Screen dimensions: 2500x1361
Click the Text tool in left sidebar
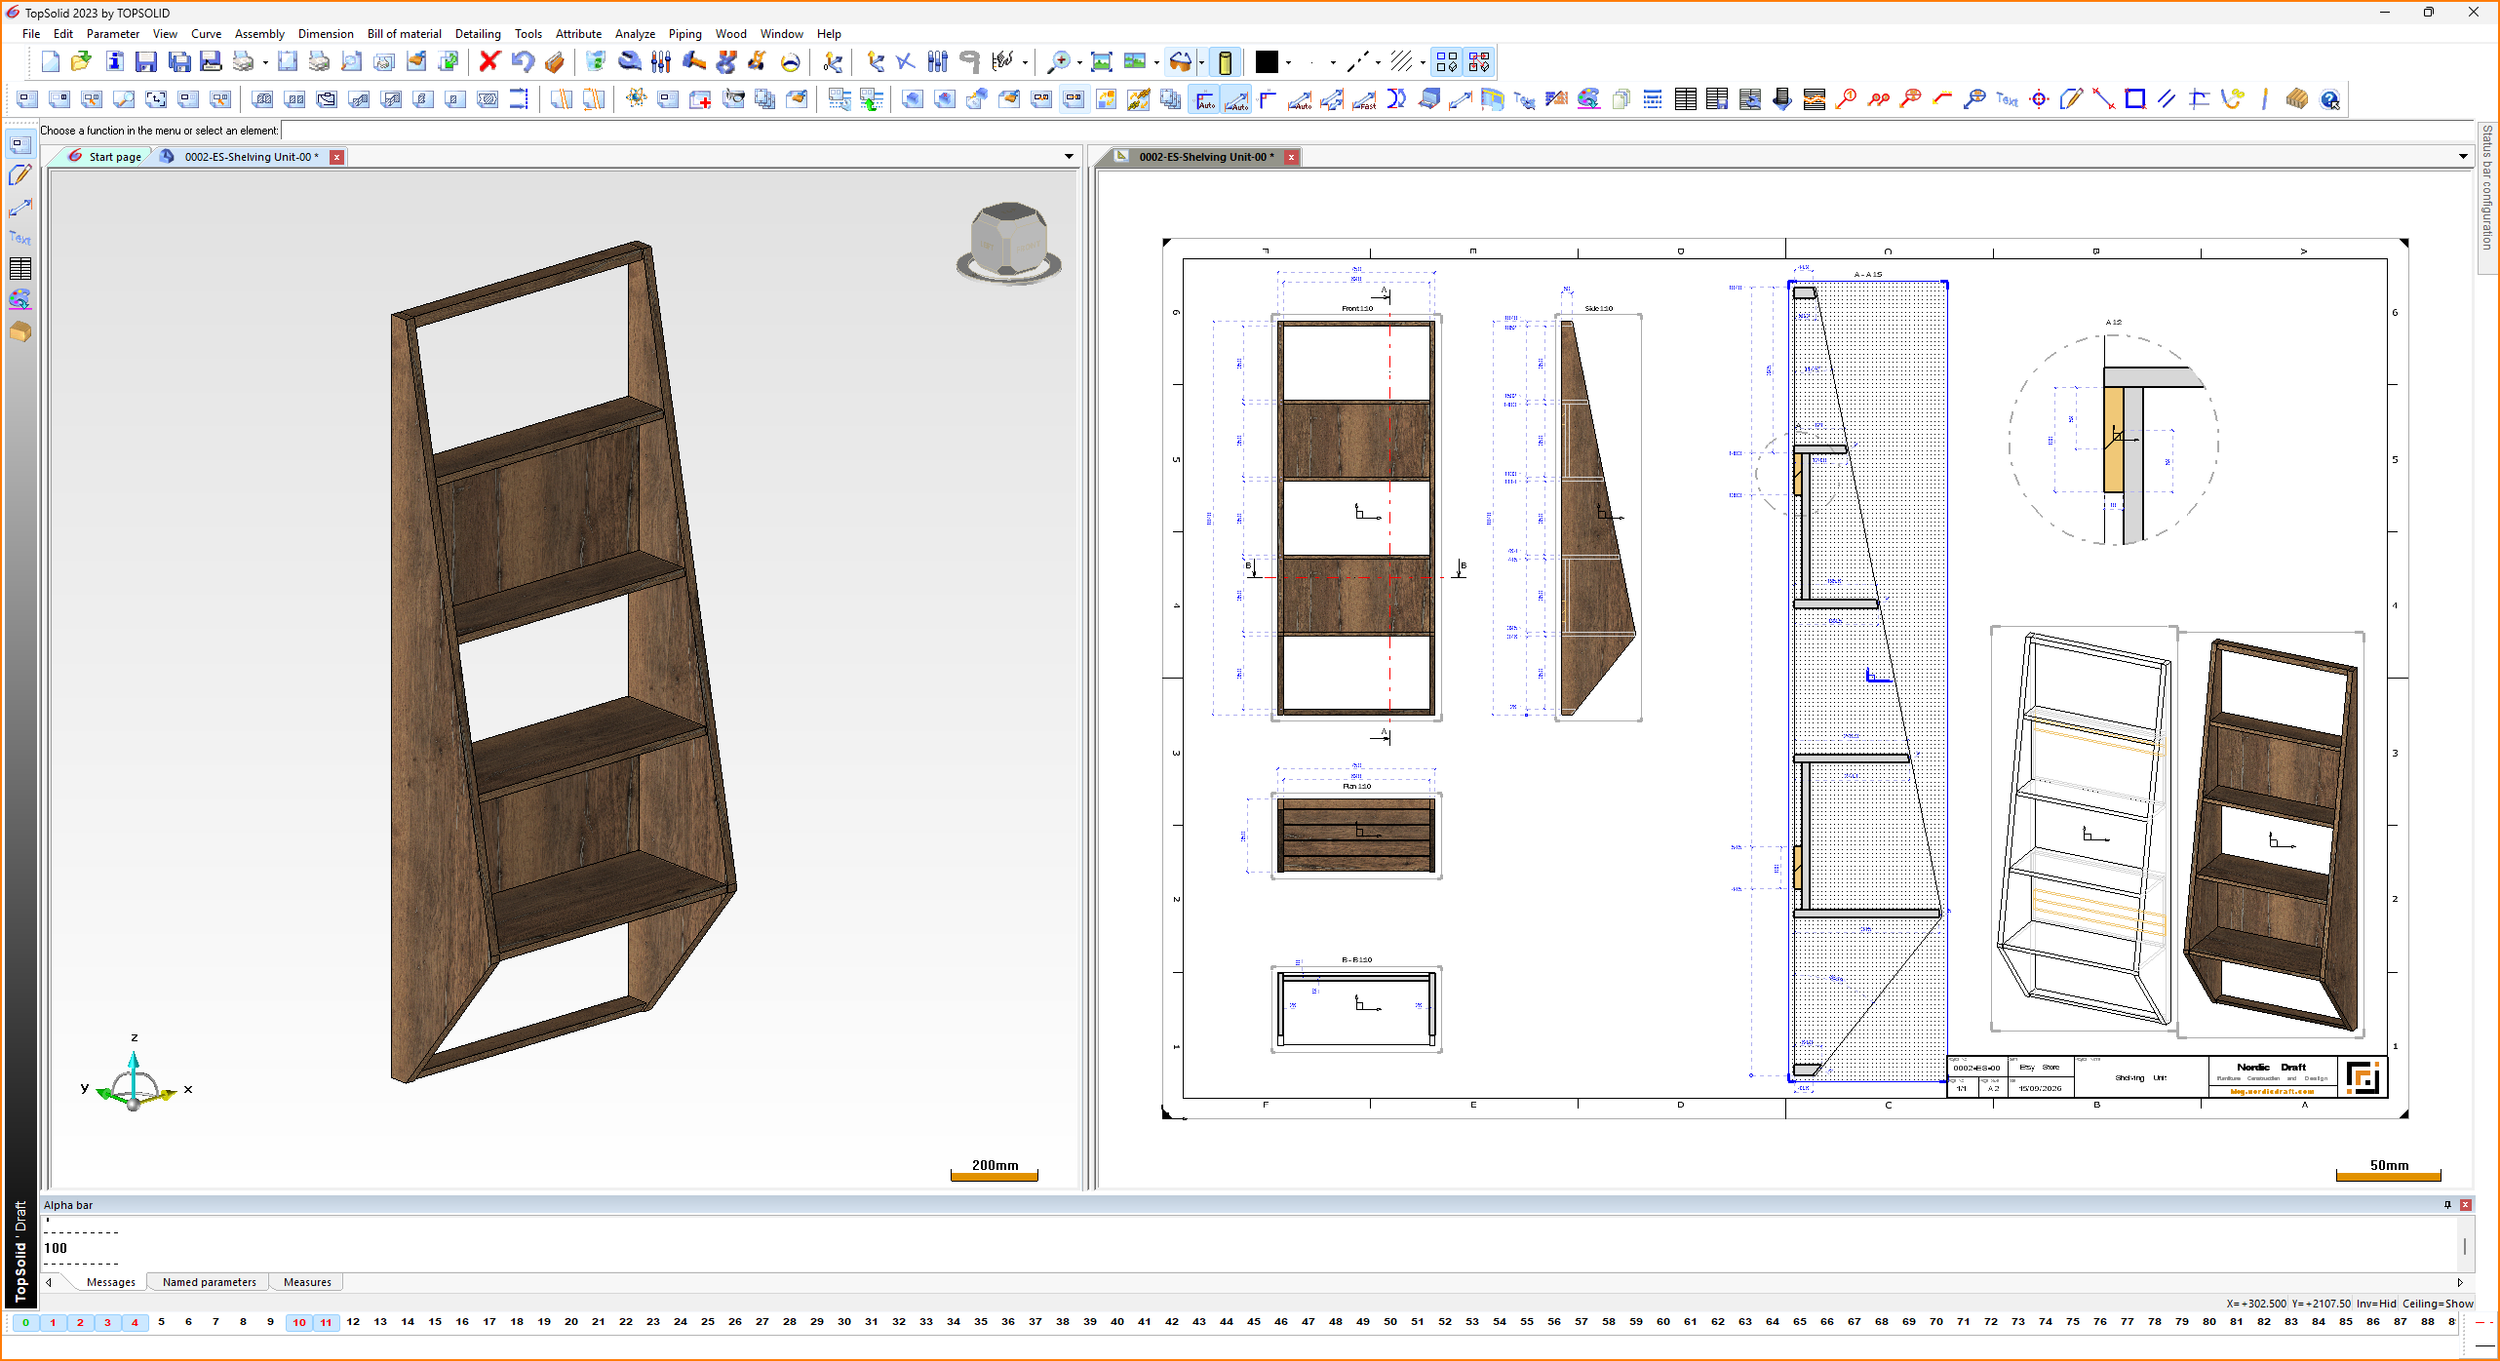[20, 238]
